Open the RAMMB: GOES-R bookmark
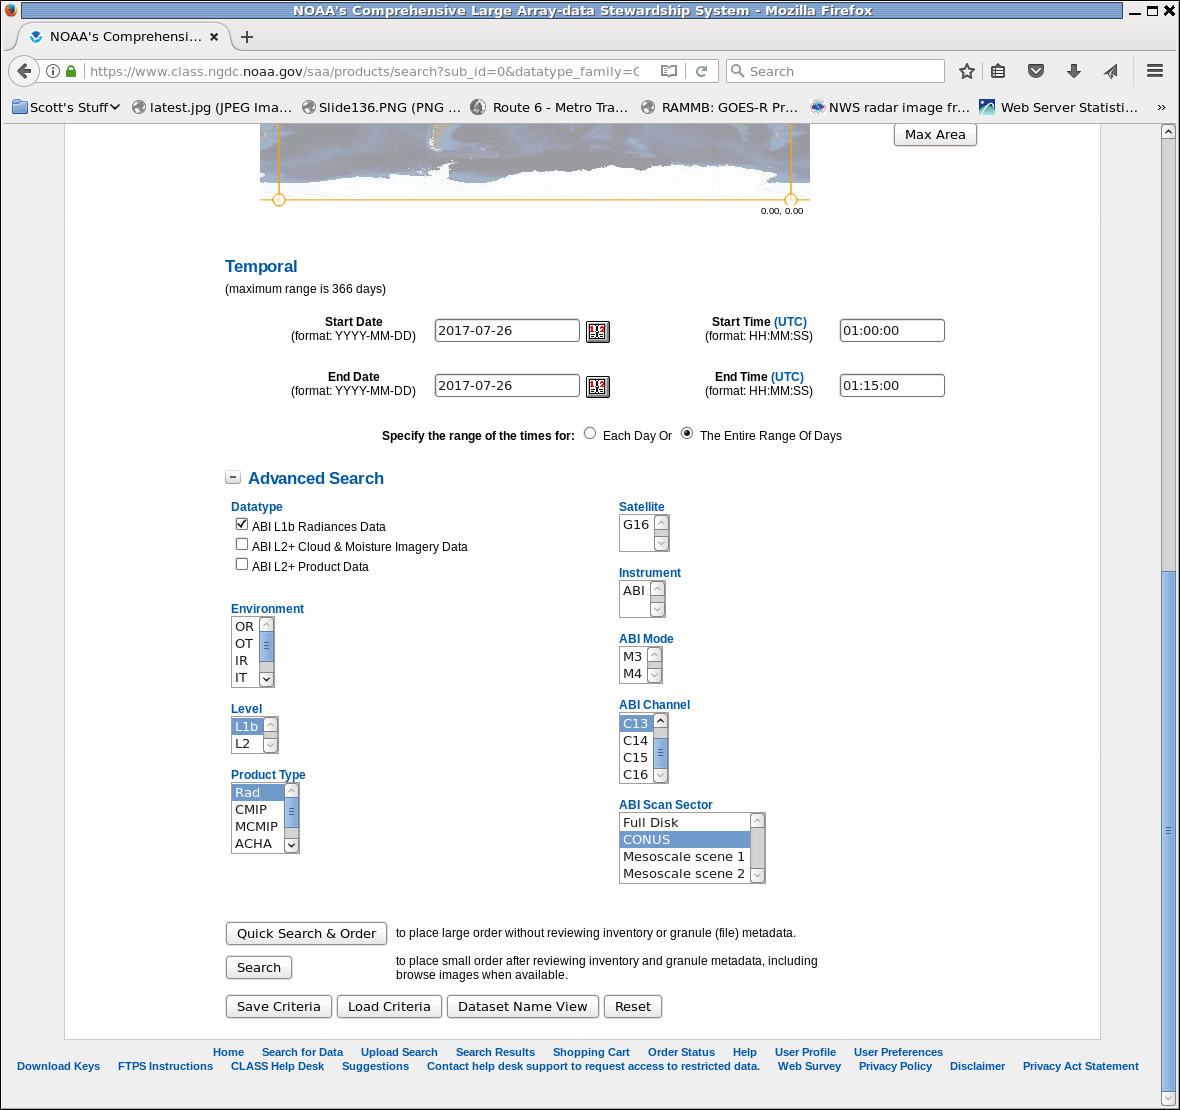 point(719,107)
